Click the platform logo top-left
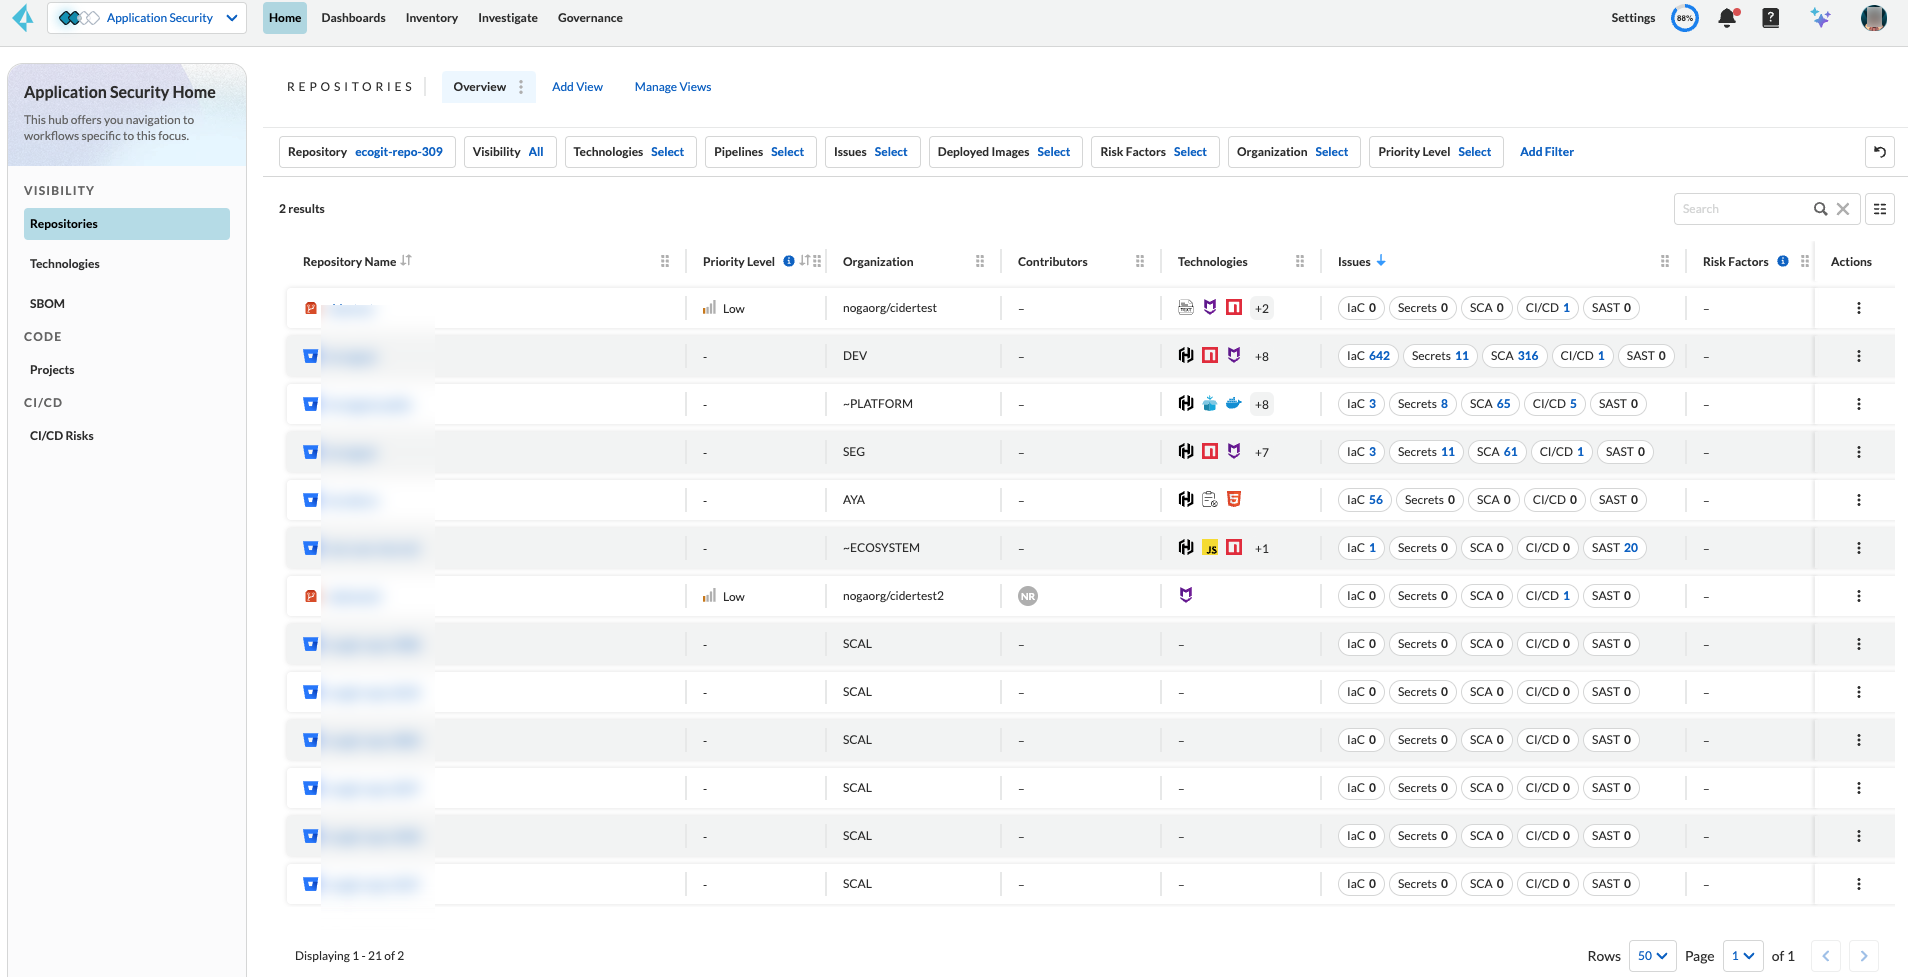The height and width of the screenshot is (977, 1908). (22, 18)
